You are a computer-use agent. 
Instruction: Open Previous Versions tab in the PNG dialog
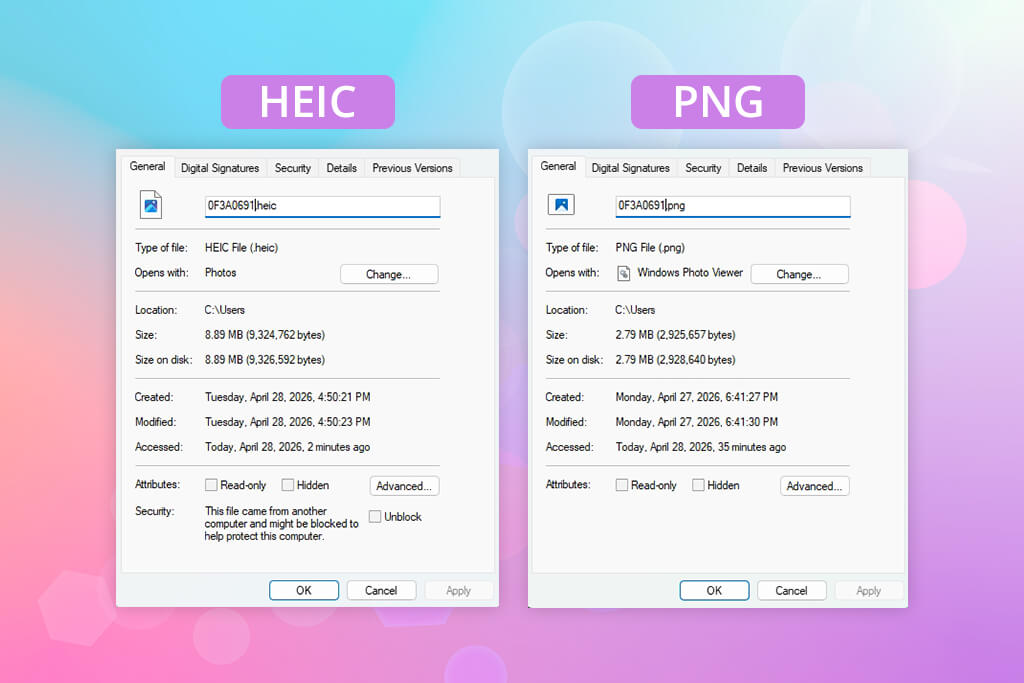click(823, 168)
